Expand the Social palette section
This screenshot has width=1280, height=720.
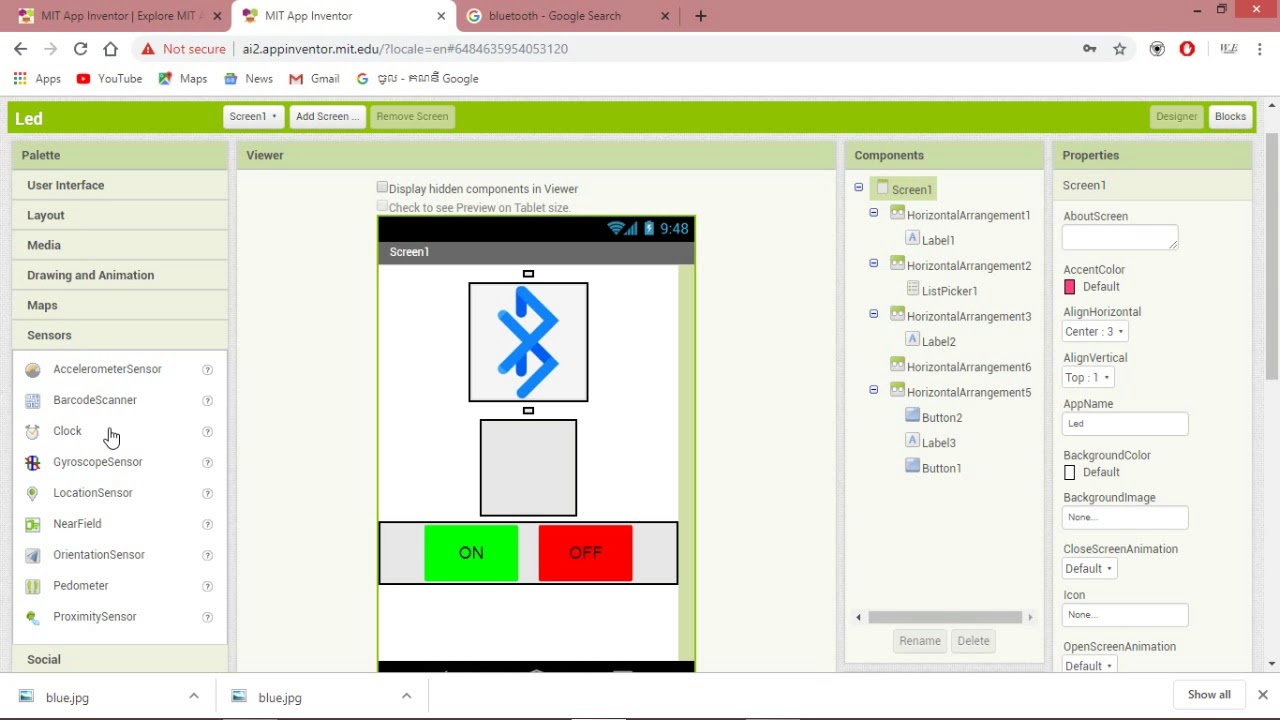coord(120,659)
